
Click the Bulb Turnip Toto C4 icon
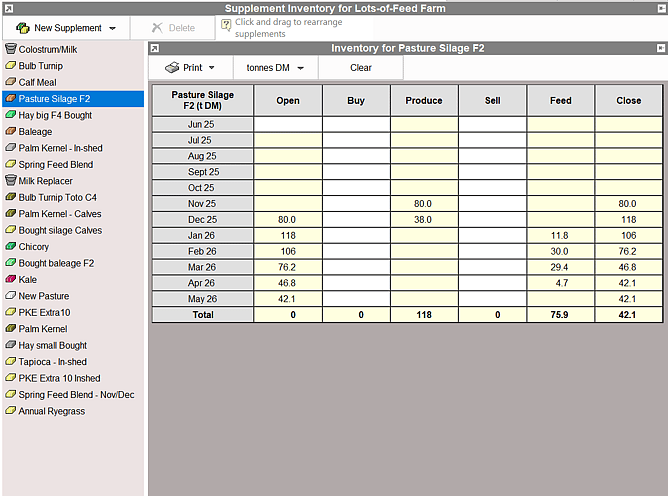coord(11,197)
